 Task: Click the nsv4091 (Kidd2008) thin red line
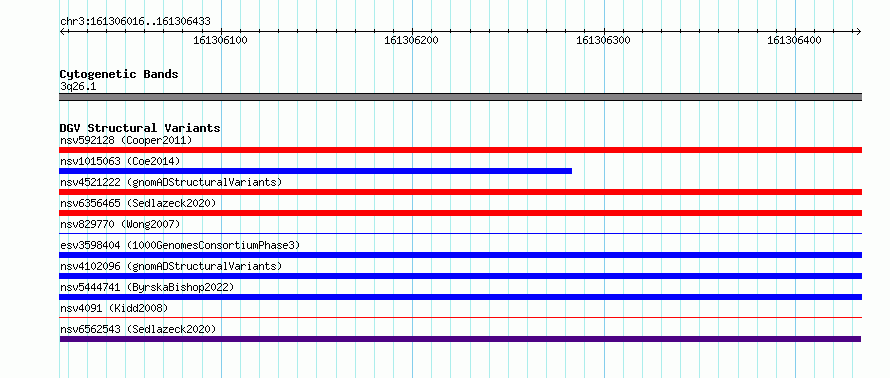coord(460,318)
